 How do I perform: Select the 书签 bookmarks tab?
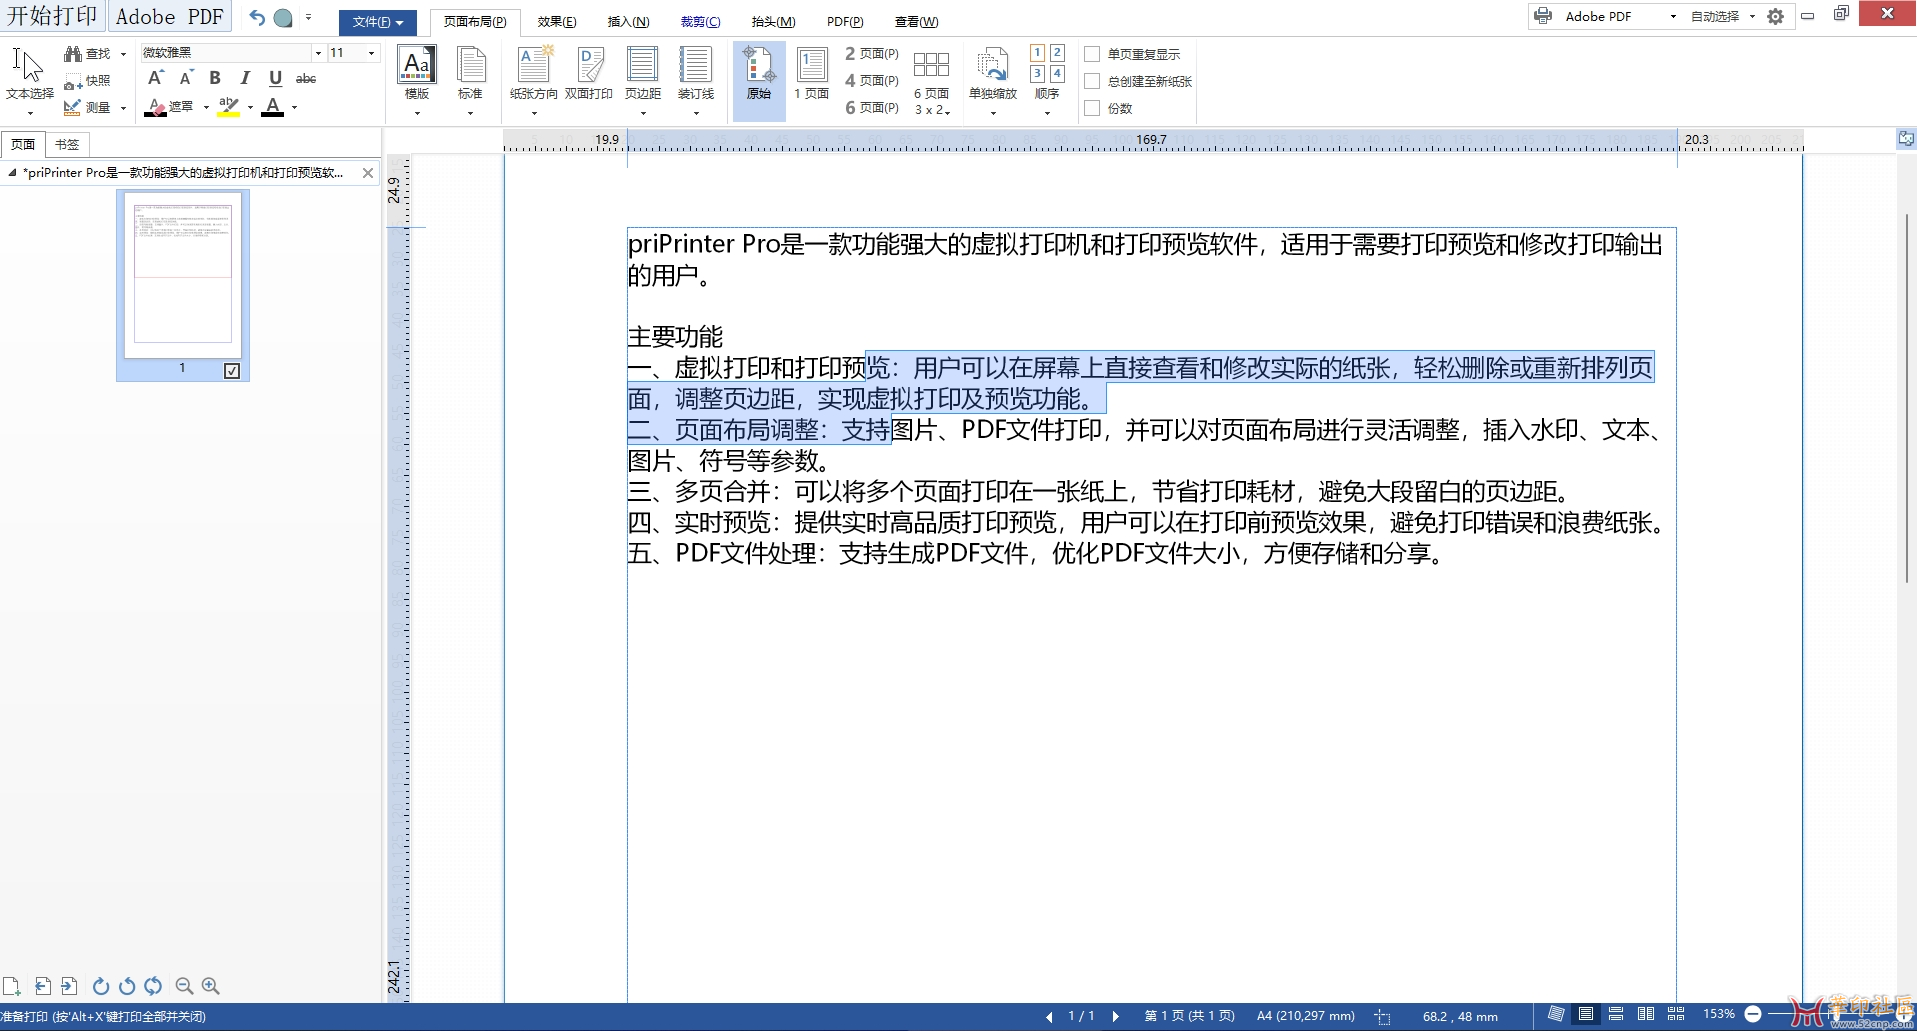click(x=67, y=145)
